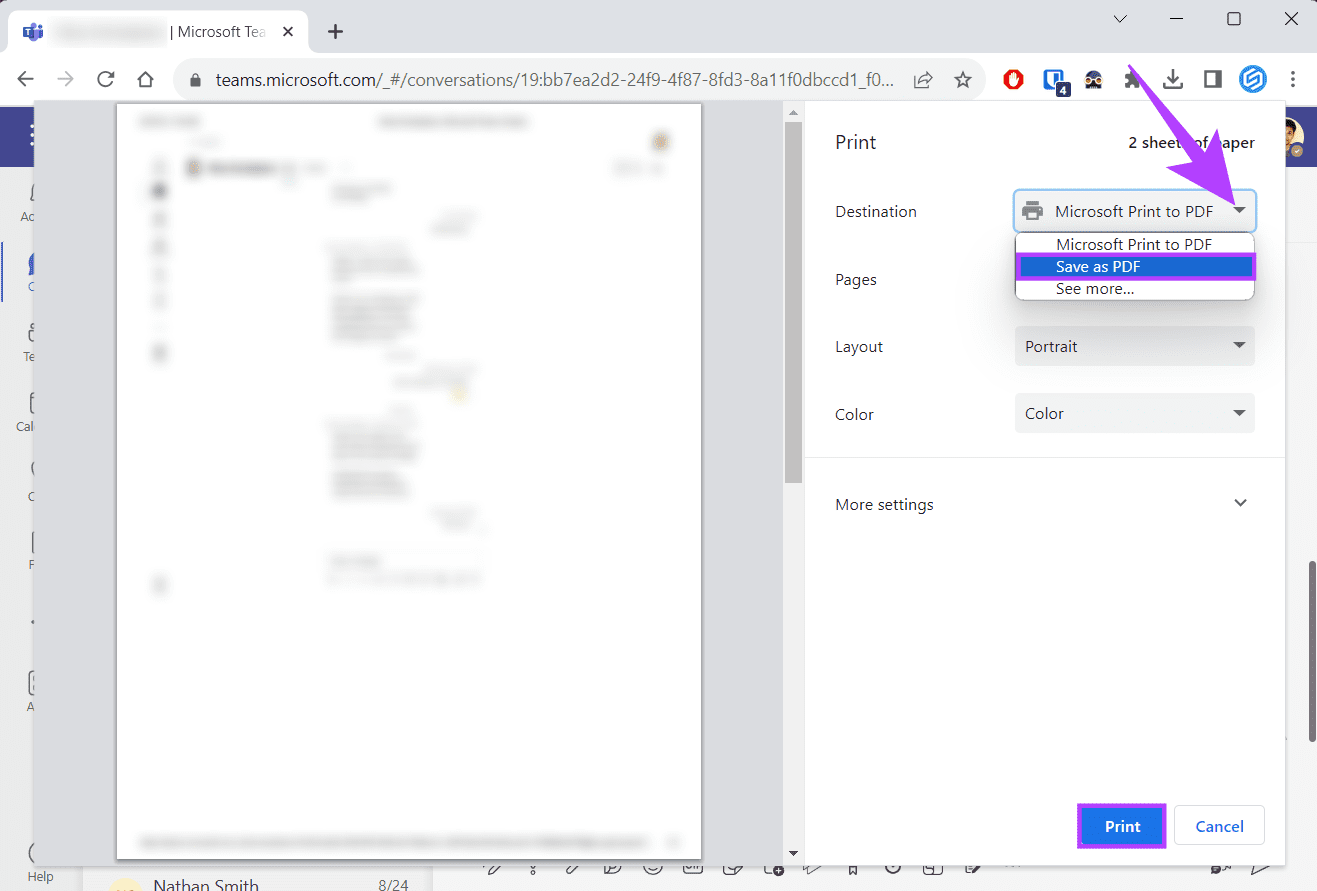Image resolution: width=1317 pixels, height=891 pixels.
Task: Click the tab search chevron
Action: coord(1120,19)
